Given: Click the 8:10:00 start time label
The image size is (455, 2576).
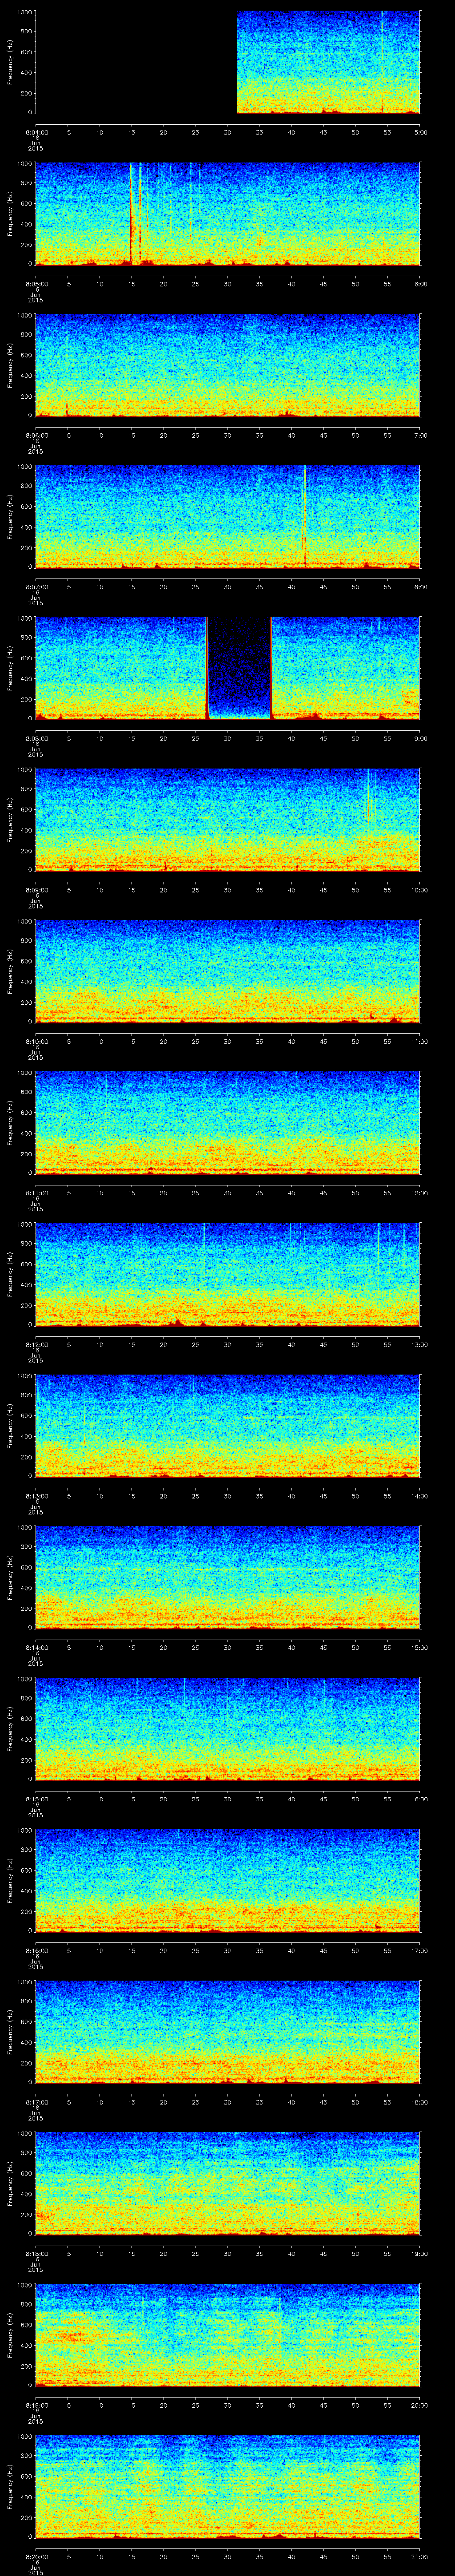Looking at the screenshot, I should tap(36, 1041).
